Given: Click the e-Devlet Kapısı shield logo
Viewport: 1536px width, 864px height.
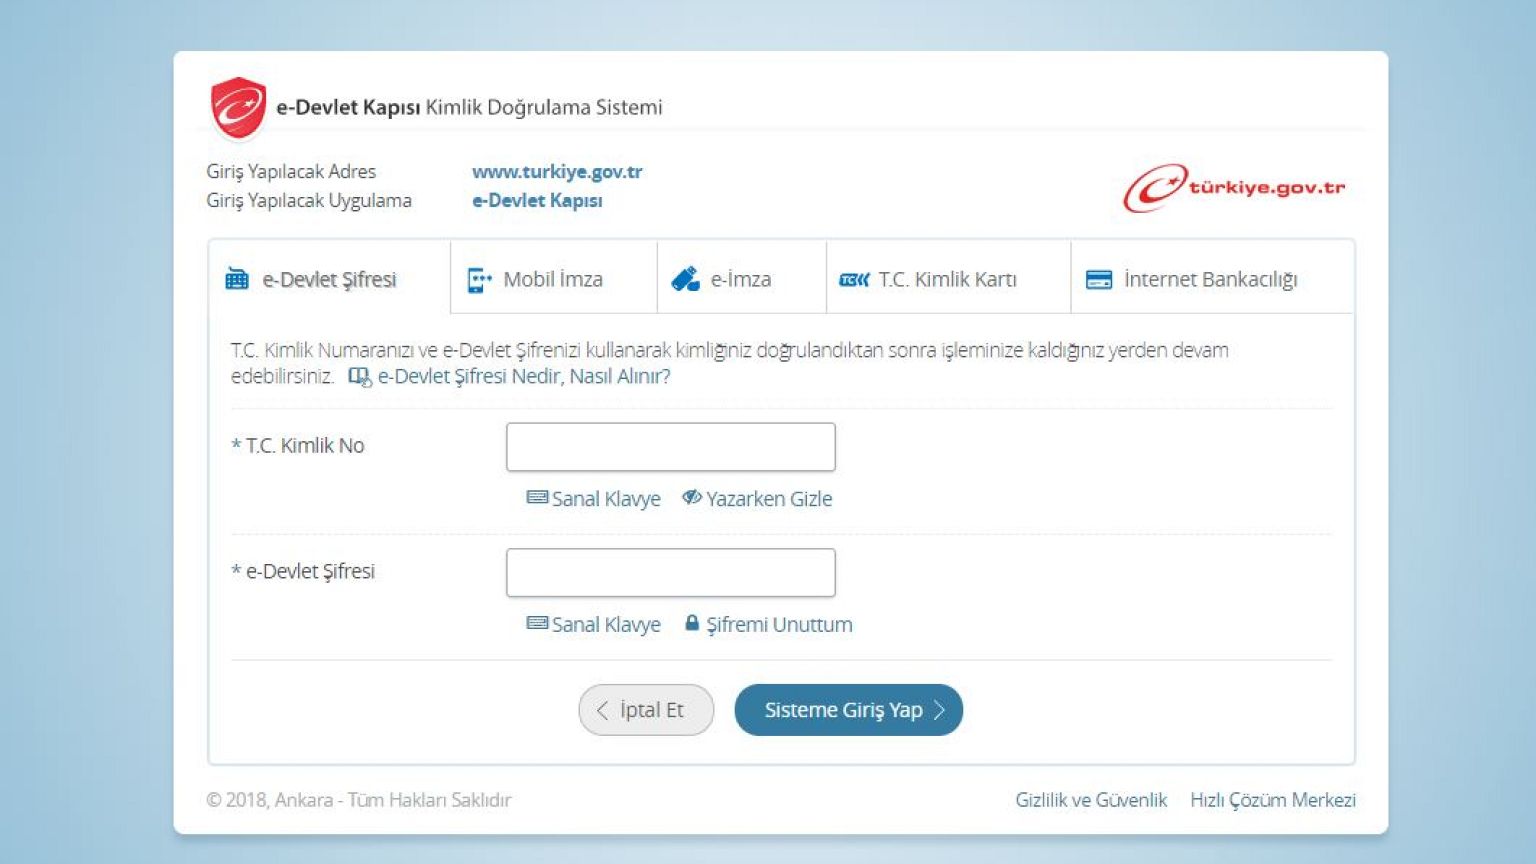Looking at the screenshot, I should coord(238,108).
